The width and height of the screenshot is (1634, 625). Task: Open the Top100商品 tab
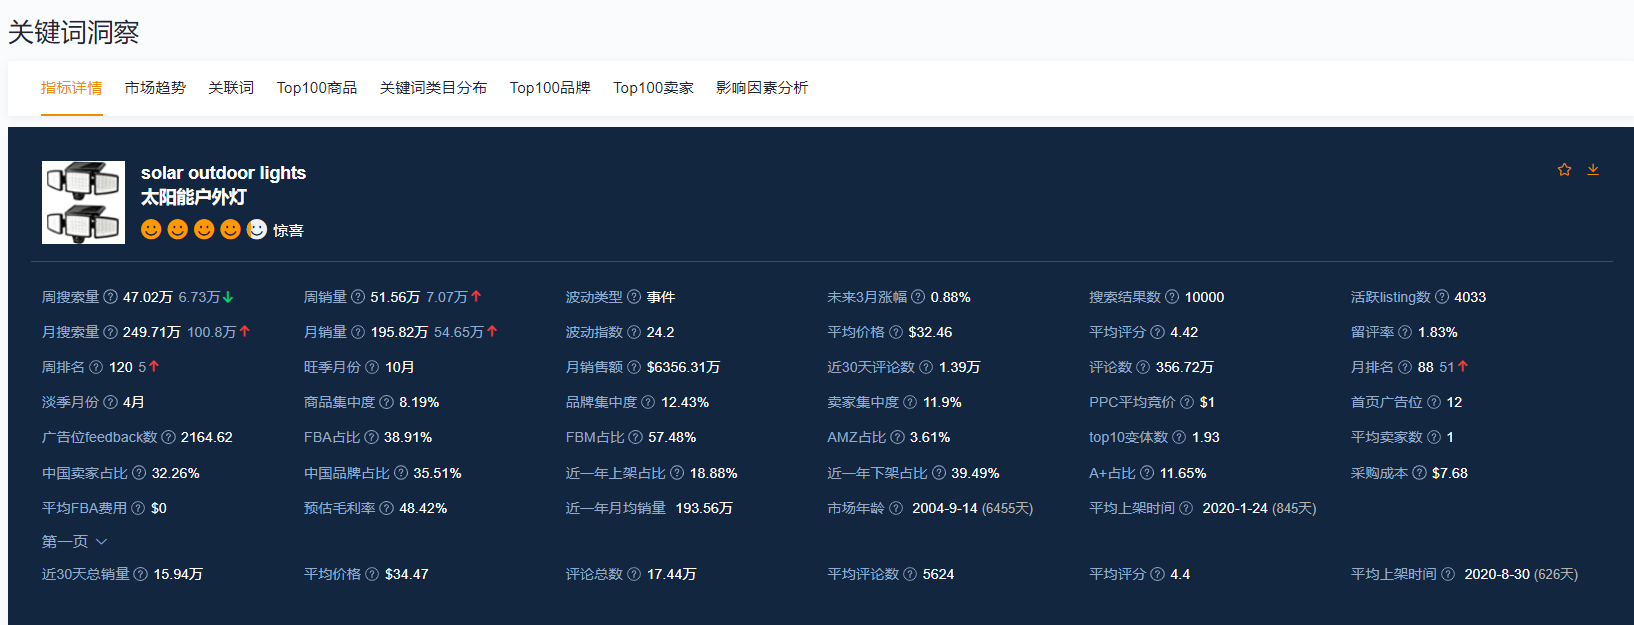(317, 88)
